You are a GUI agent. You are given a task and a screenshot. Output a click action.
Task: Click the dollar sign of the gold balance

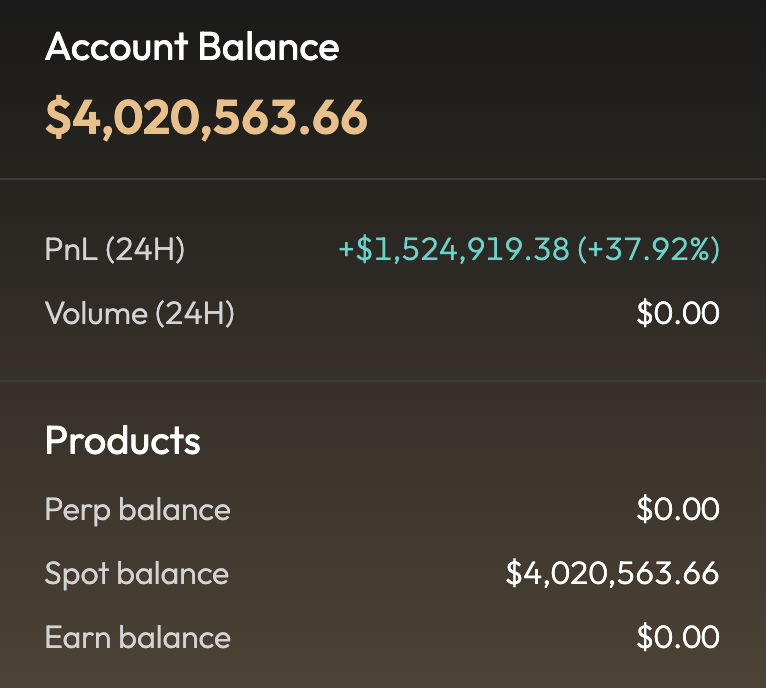(59, 118)
